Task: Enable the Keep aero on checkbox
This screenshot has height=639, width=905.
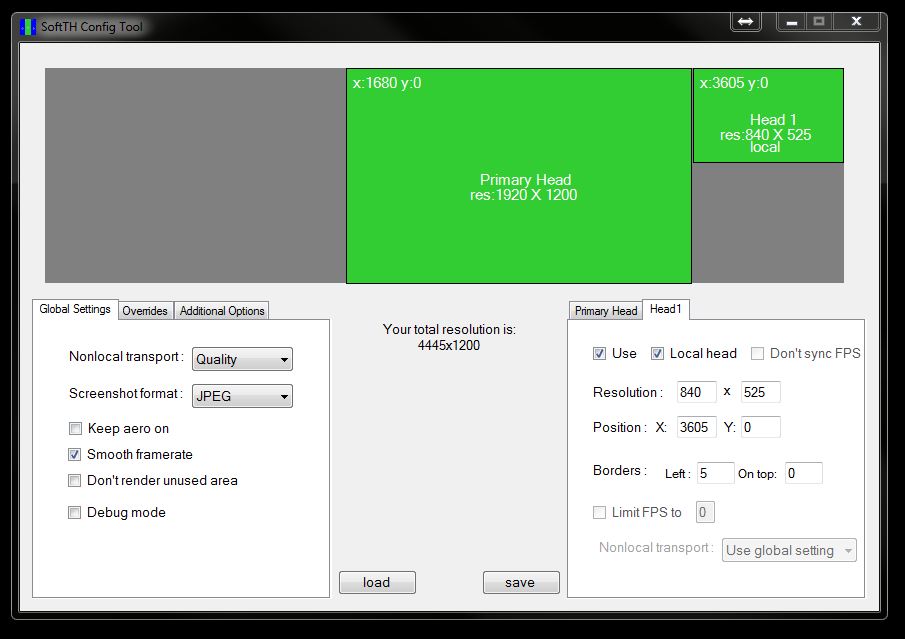Action: click(x=75, y=429)
